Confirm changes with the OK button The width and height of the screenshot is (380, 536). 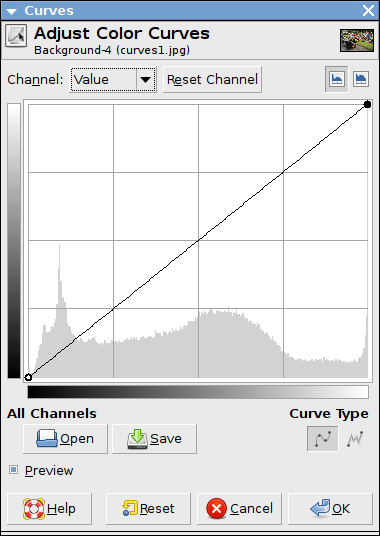pyautogui.click(x=330, y=509)
